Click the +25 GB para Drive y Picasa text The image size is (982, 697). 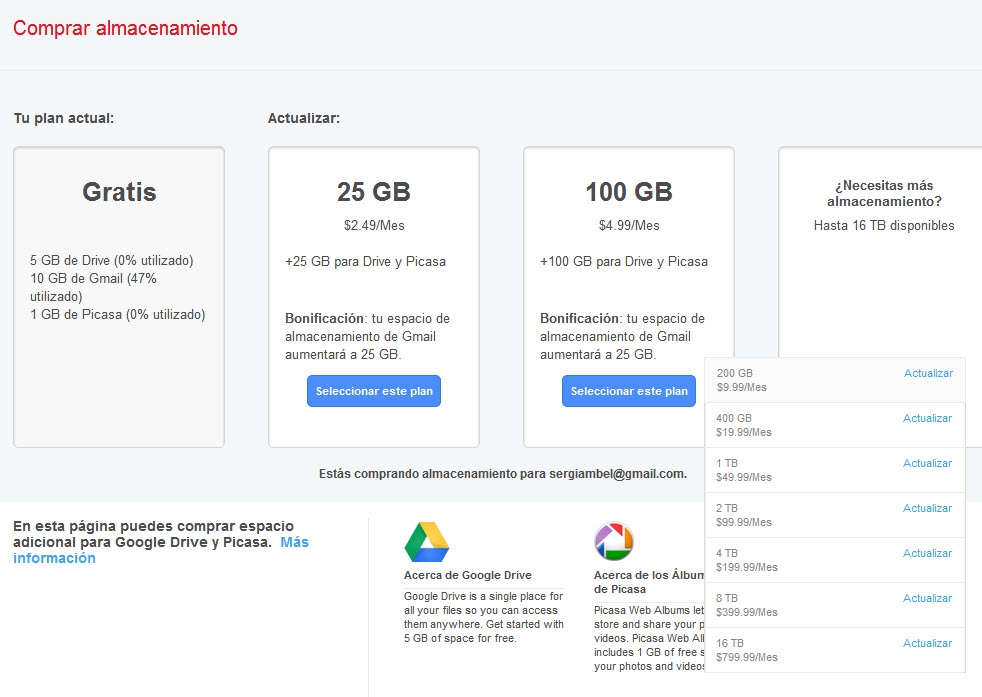click(366, 262)
